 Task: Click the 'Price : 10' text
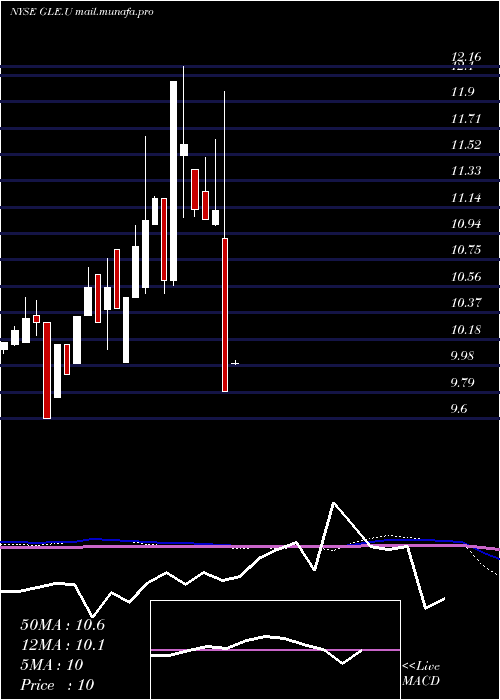(x=57, y=685)
